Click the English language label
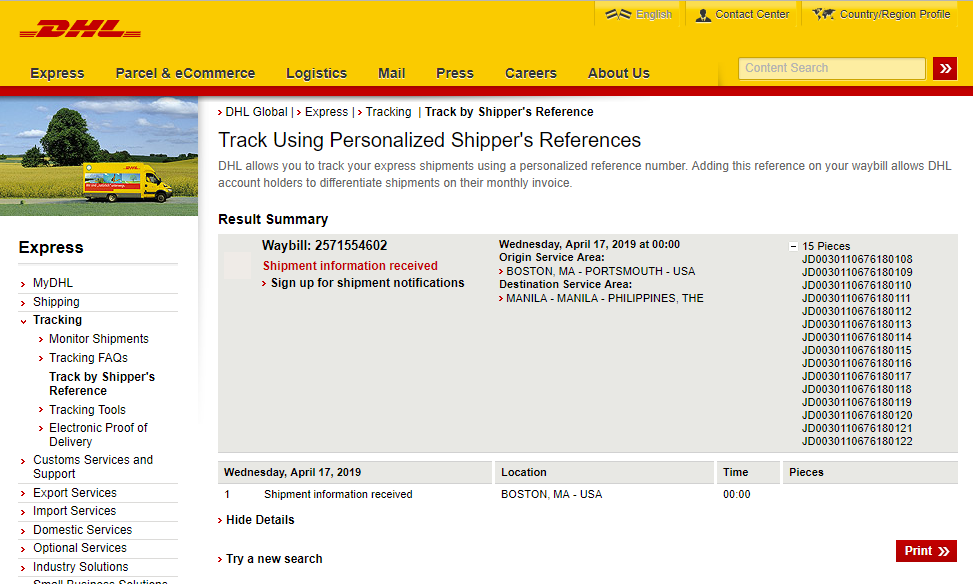Viewport: 973px width, 584px height. (x=654, y=14)
